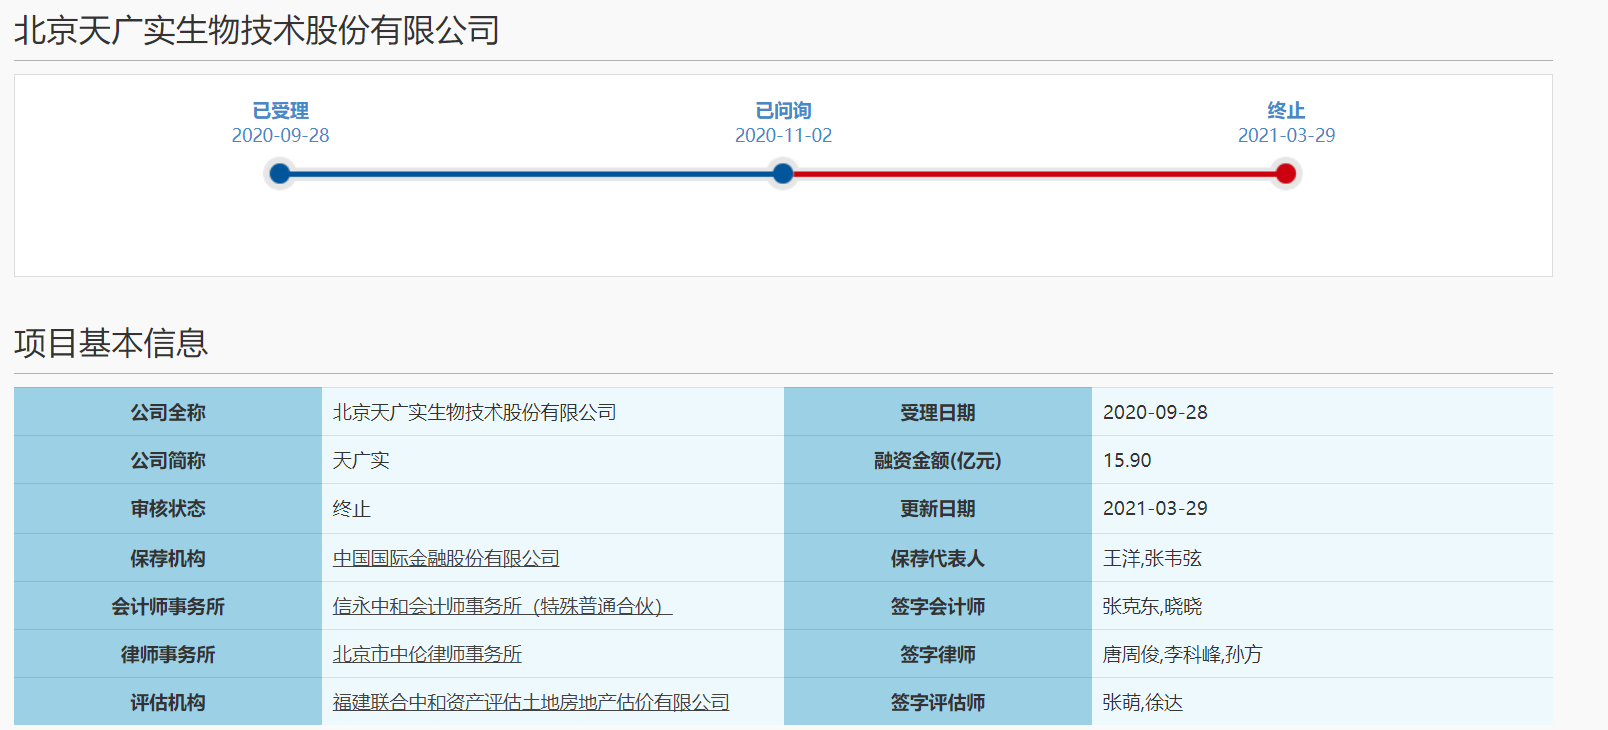Select the 已问询 stage label in timeline
The width and height of the screenshot is (1608, 730).
click(x=783, y=111)
